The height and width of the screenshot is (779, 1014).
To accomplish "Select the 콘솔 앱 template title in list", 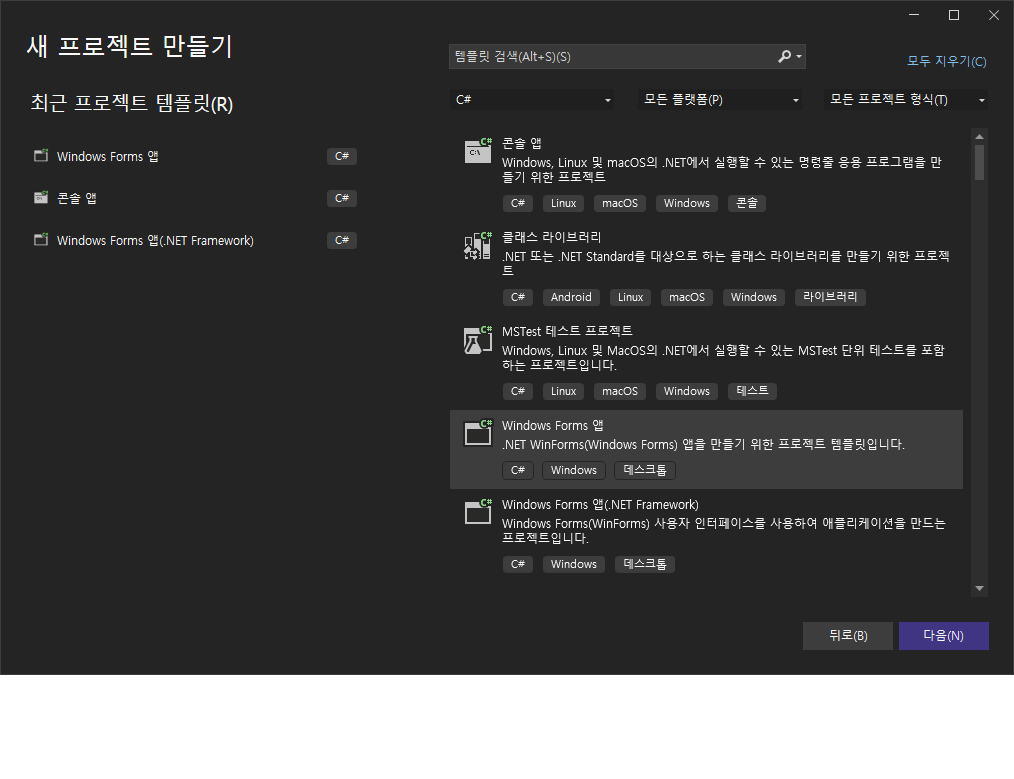I will 522,143.
